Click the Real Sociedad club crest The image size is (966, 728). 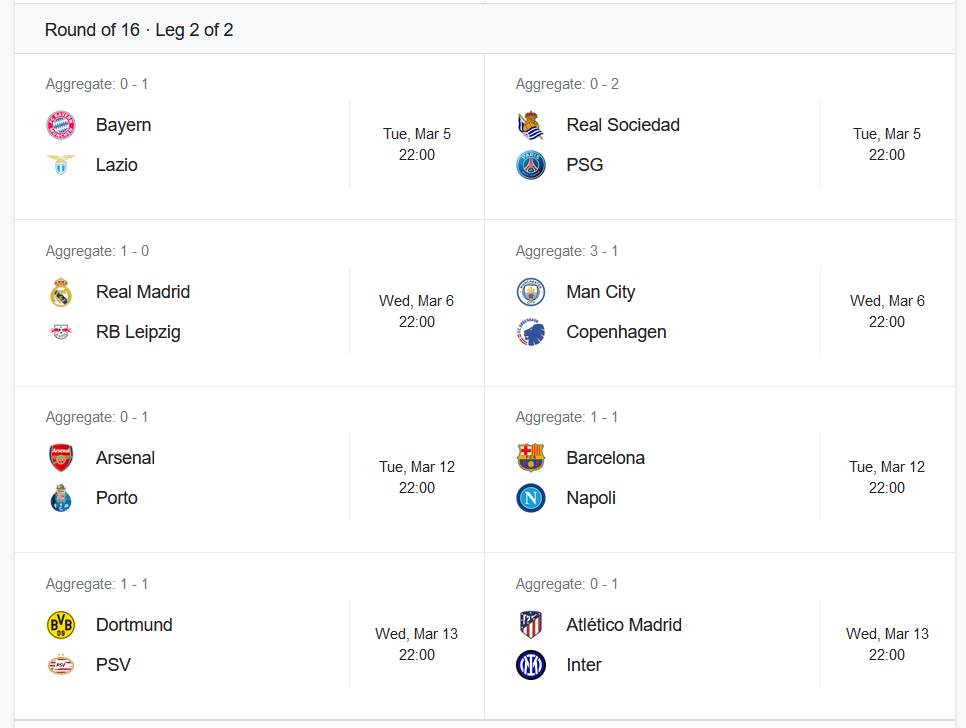pos(530,125)
